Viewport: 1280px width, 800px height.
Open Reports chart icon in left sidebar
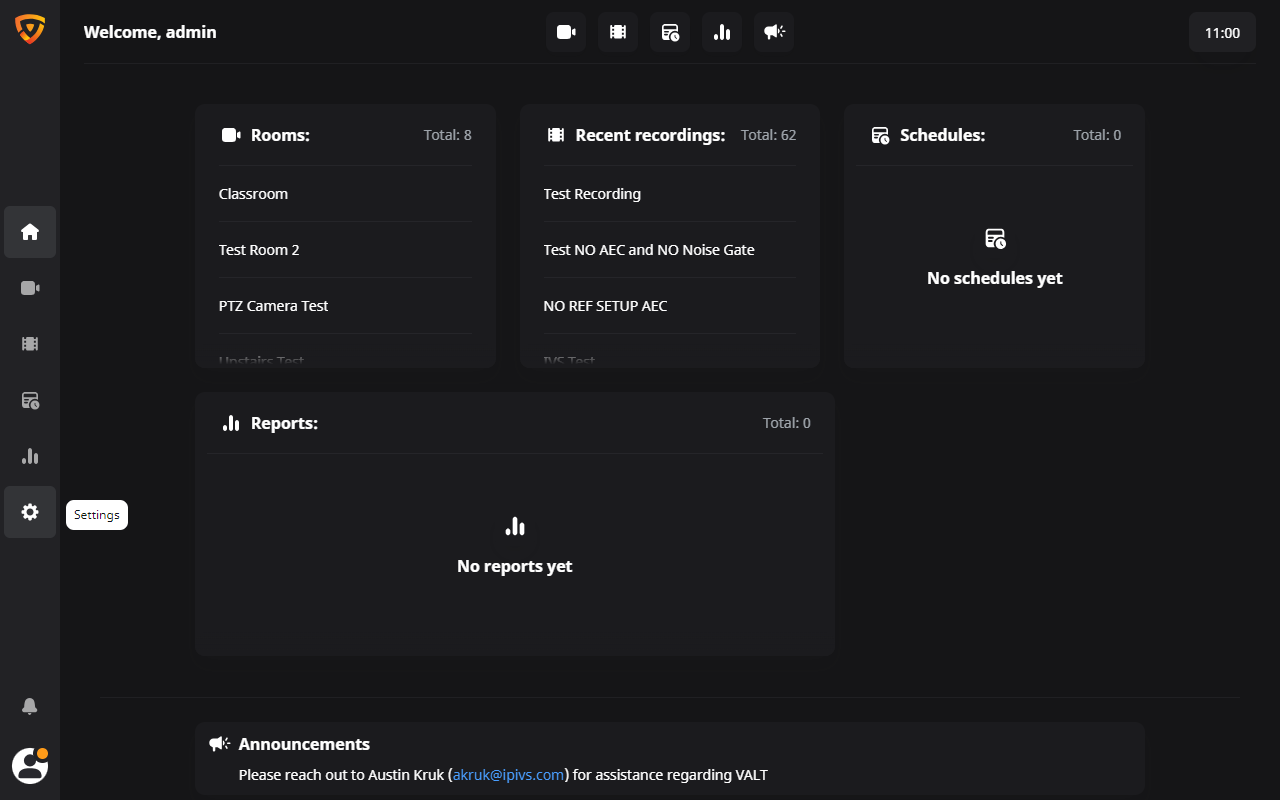tap(30, 456)
